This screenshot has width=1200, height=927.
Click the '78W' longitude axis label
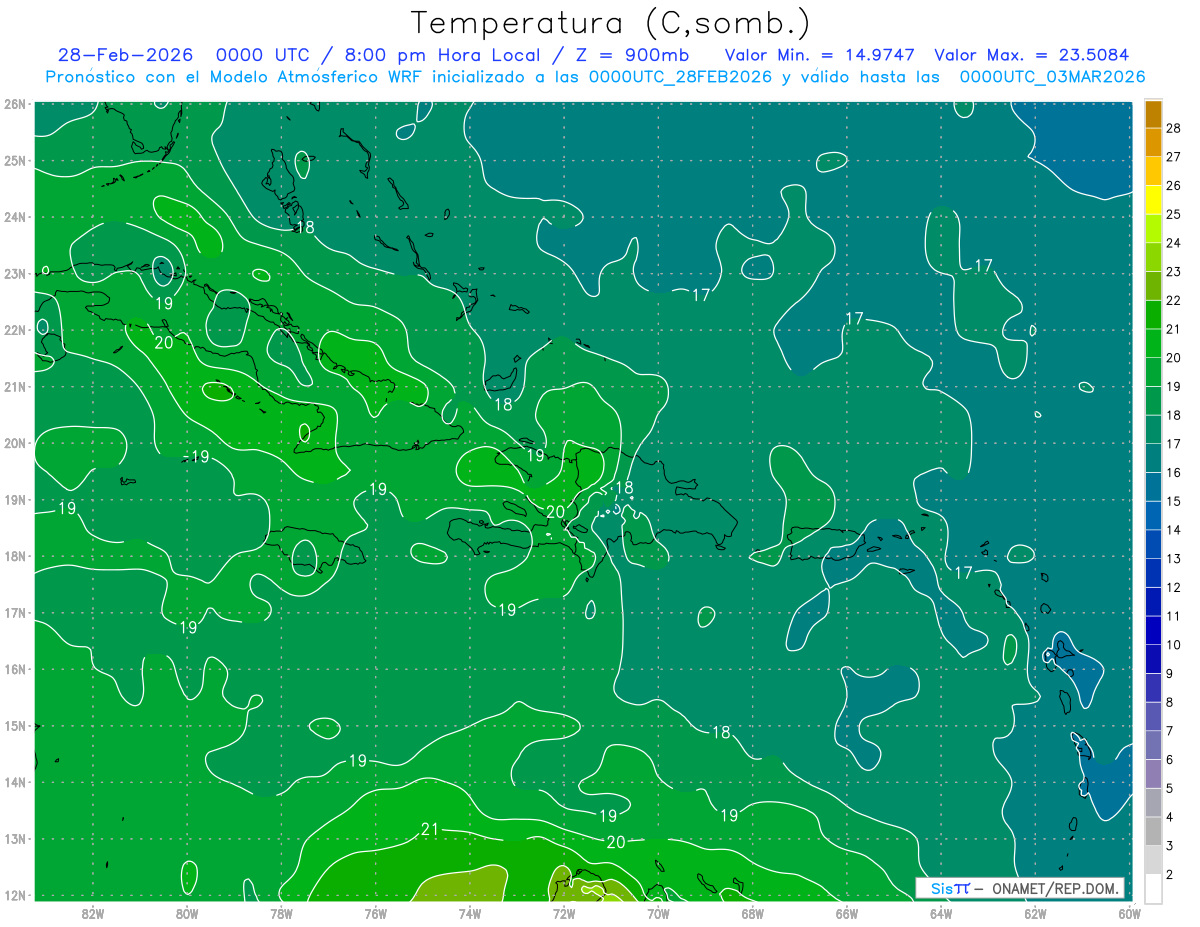pyautogui.click(x=281, y=913)
